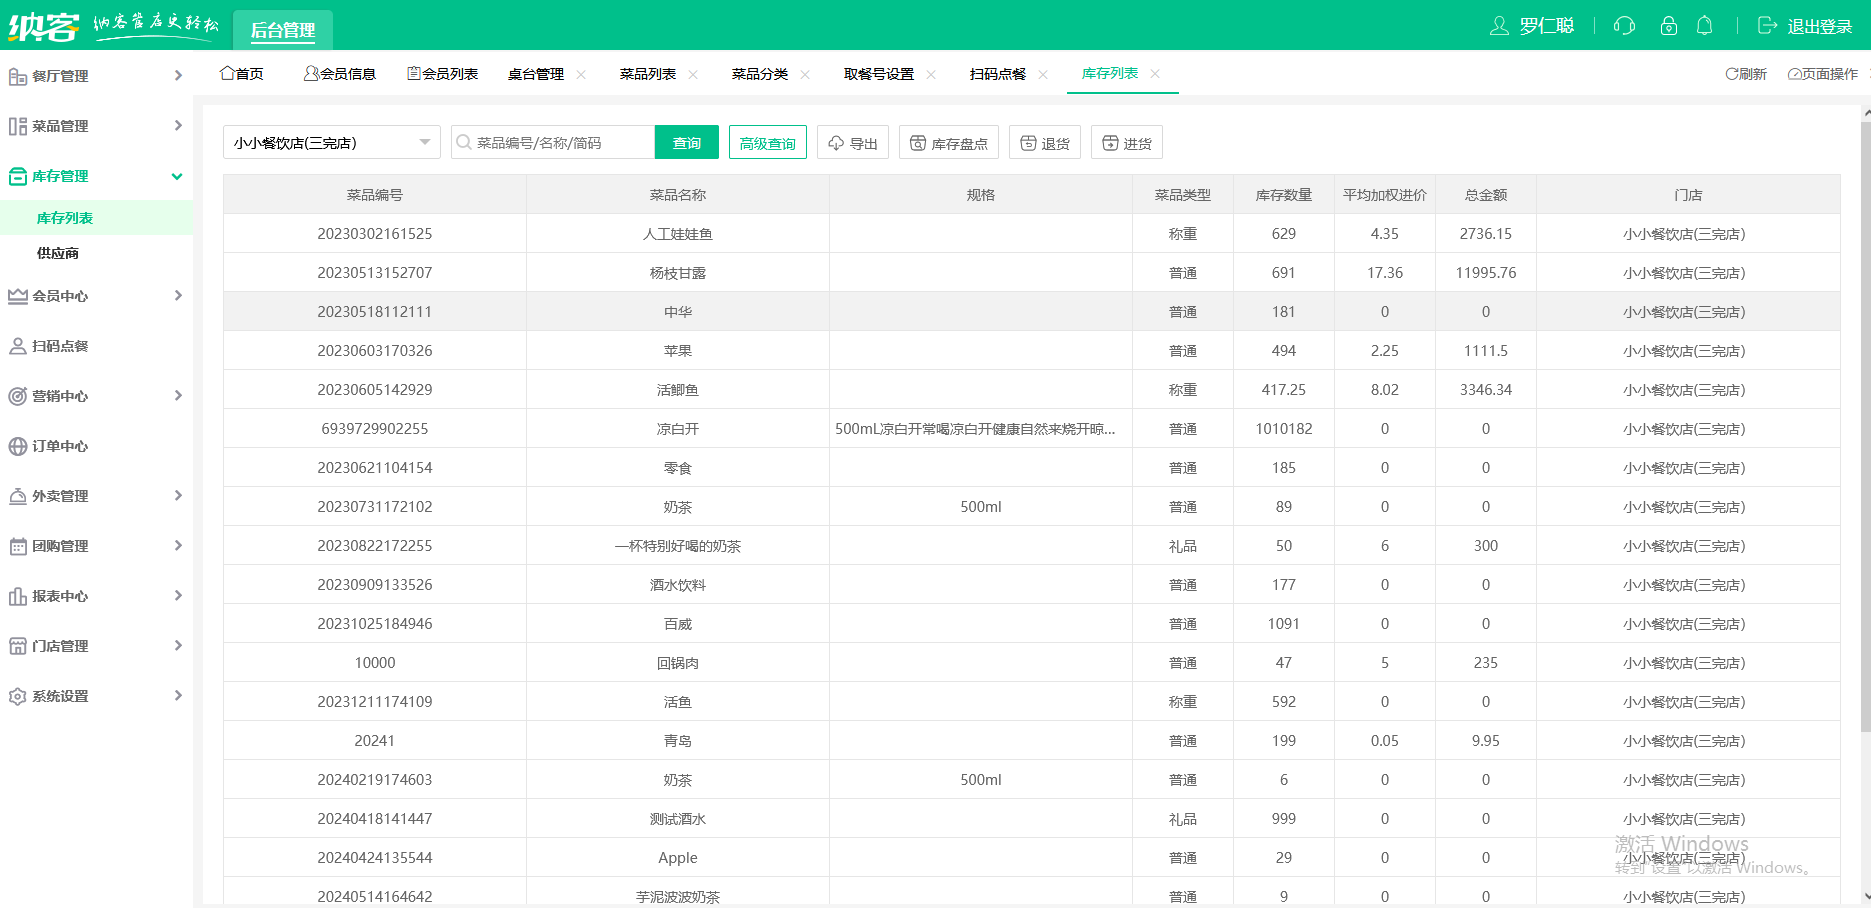Viewport: 1871px width, 908px height.
Task: Close the 取餐号设置 tab
Action: coord(931,75)
